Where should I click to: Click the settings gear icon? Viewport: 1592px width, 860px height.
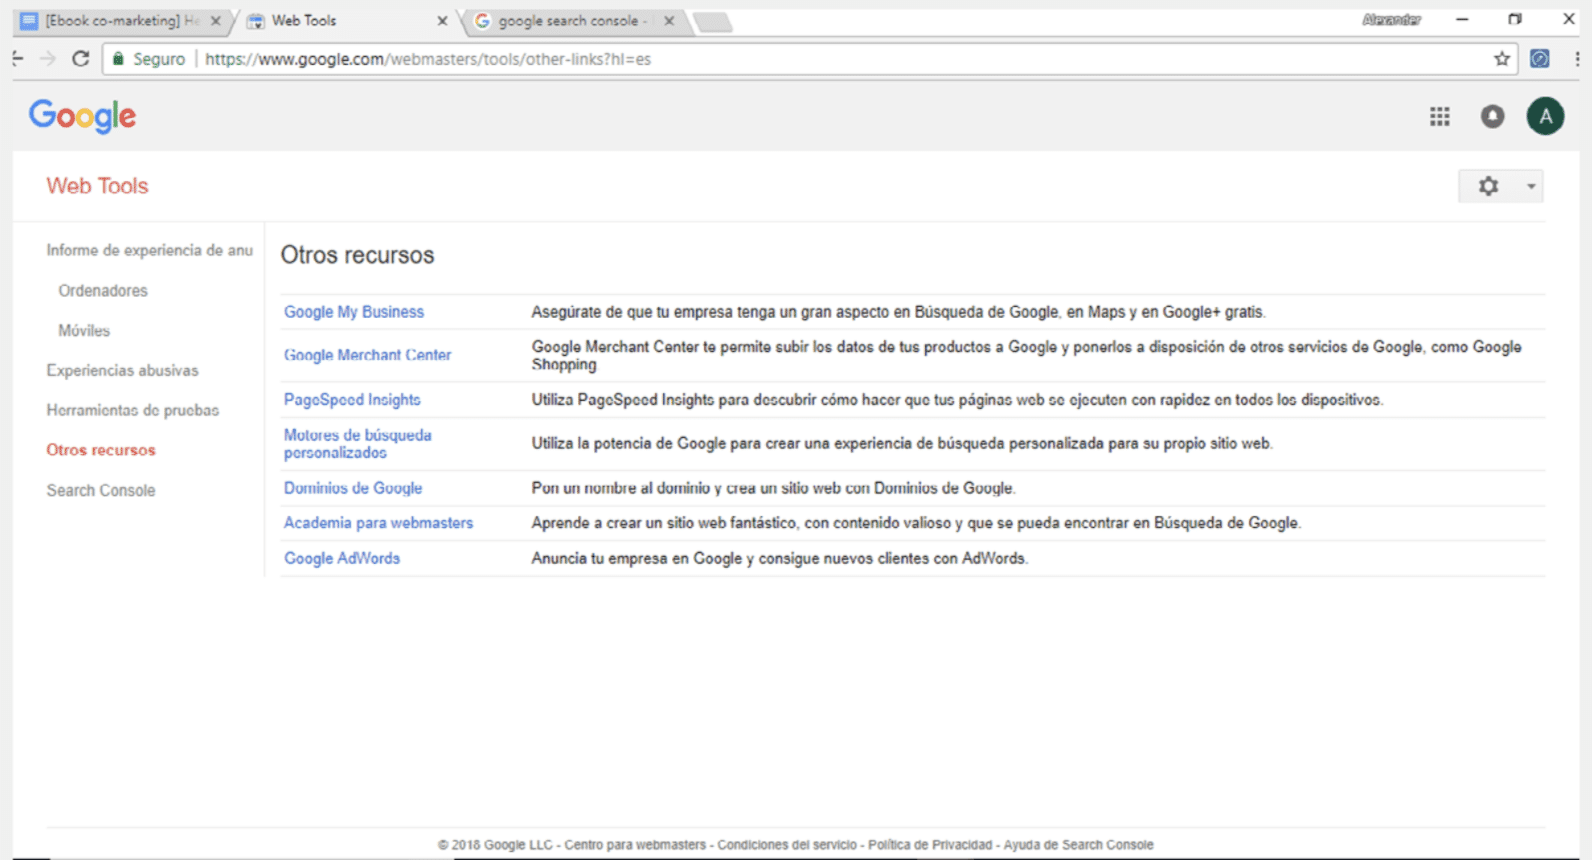point(1488,186)
